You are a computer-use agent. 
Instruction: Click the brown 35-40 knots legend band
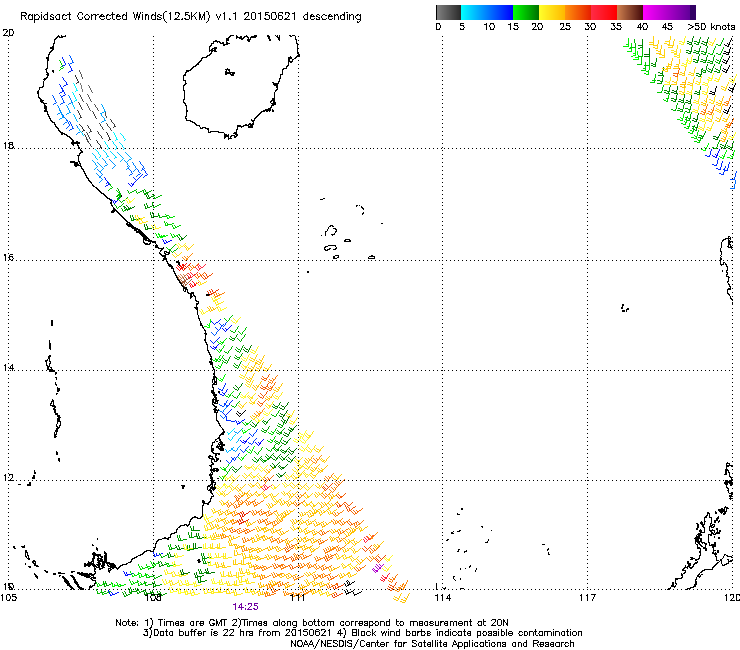click(630, 12)
